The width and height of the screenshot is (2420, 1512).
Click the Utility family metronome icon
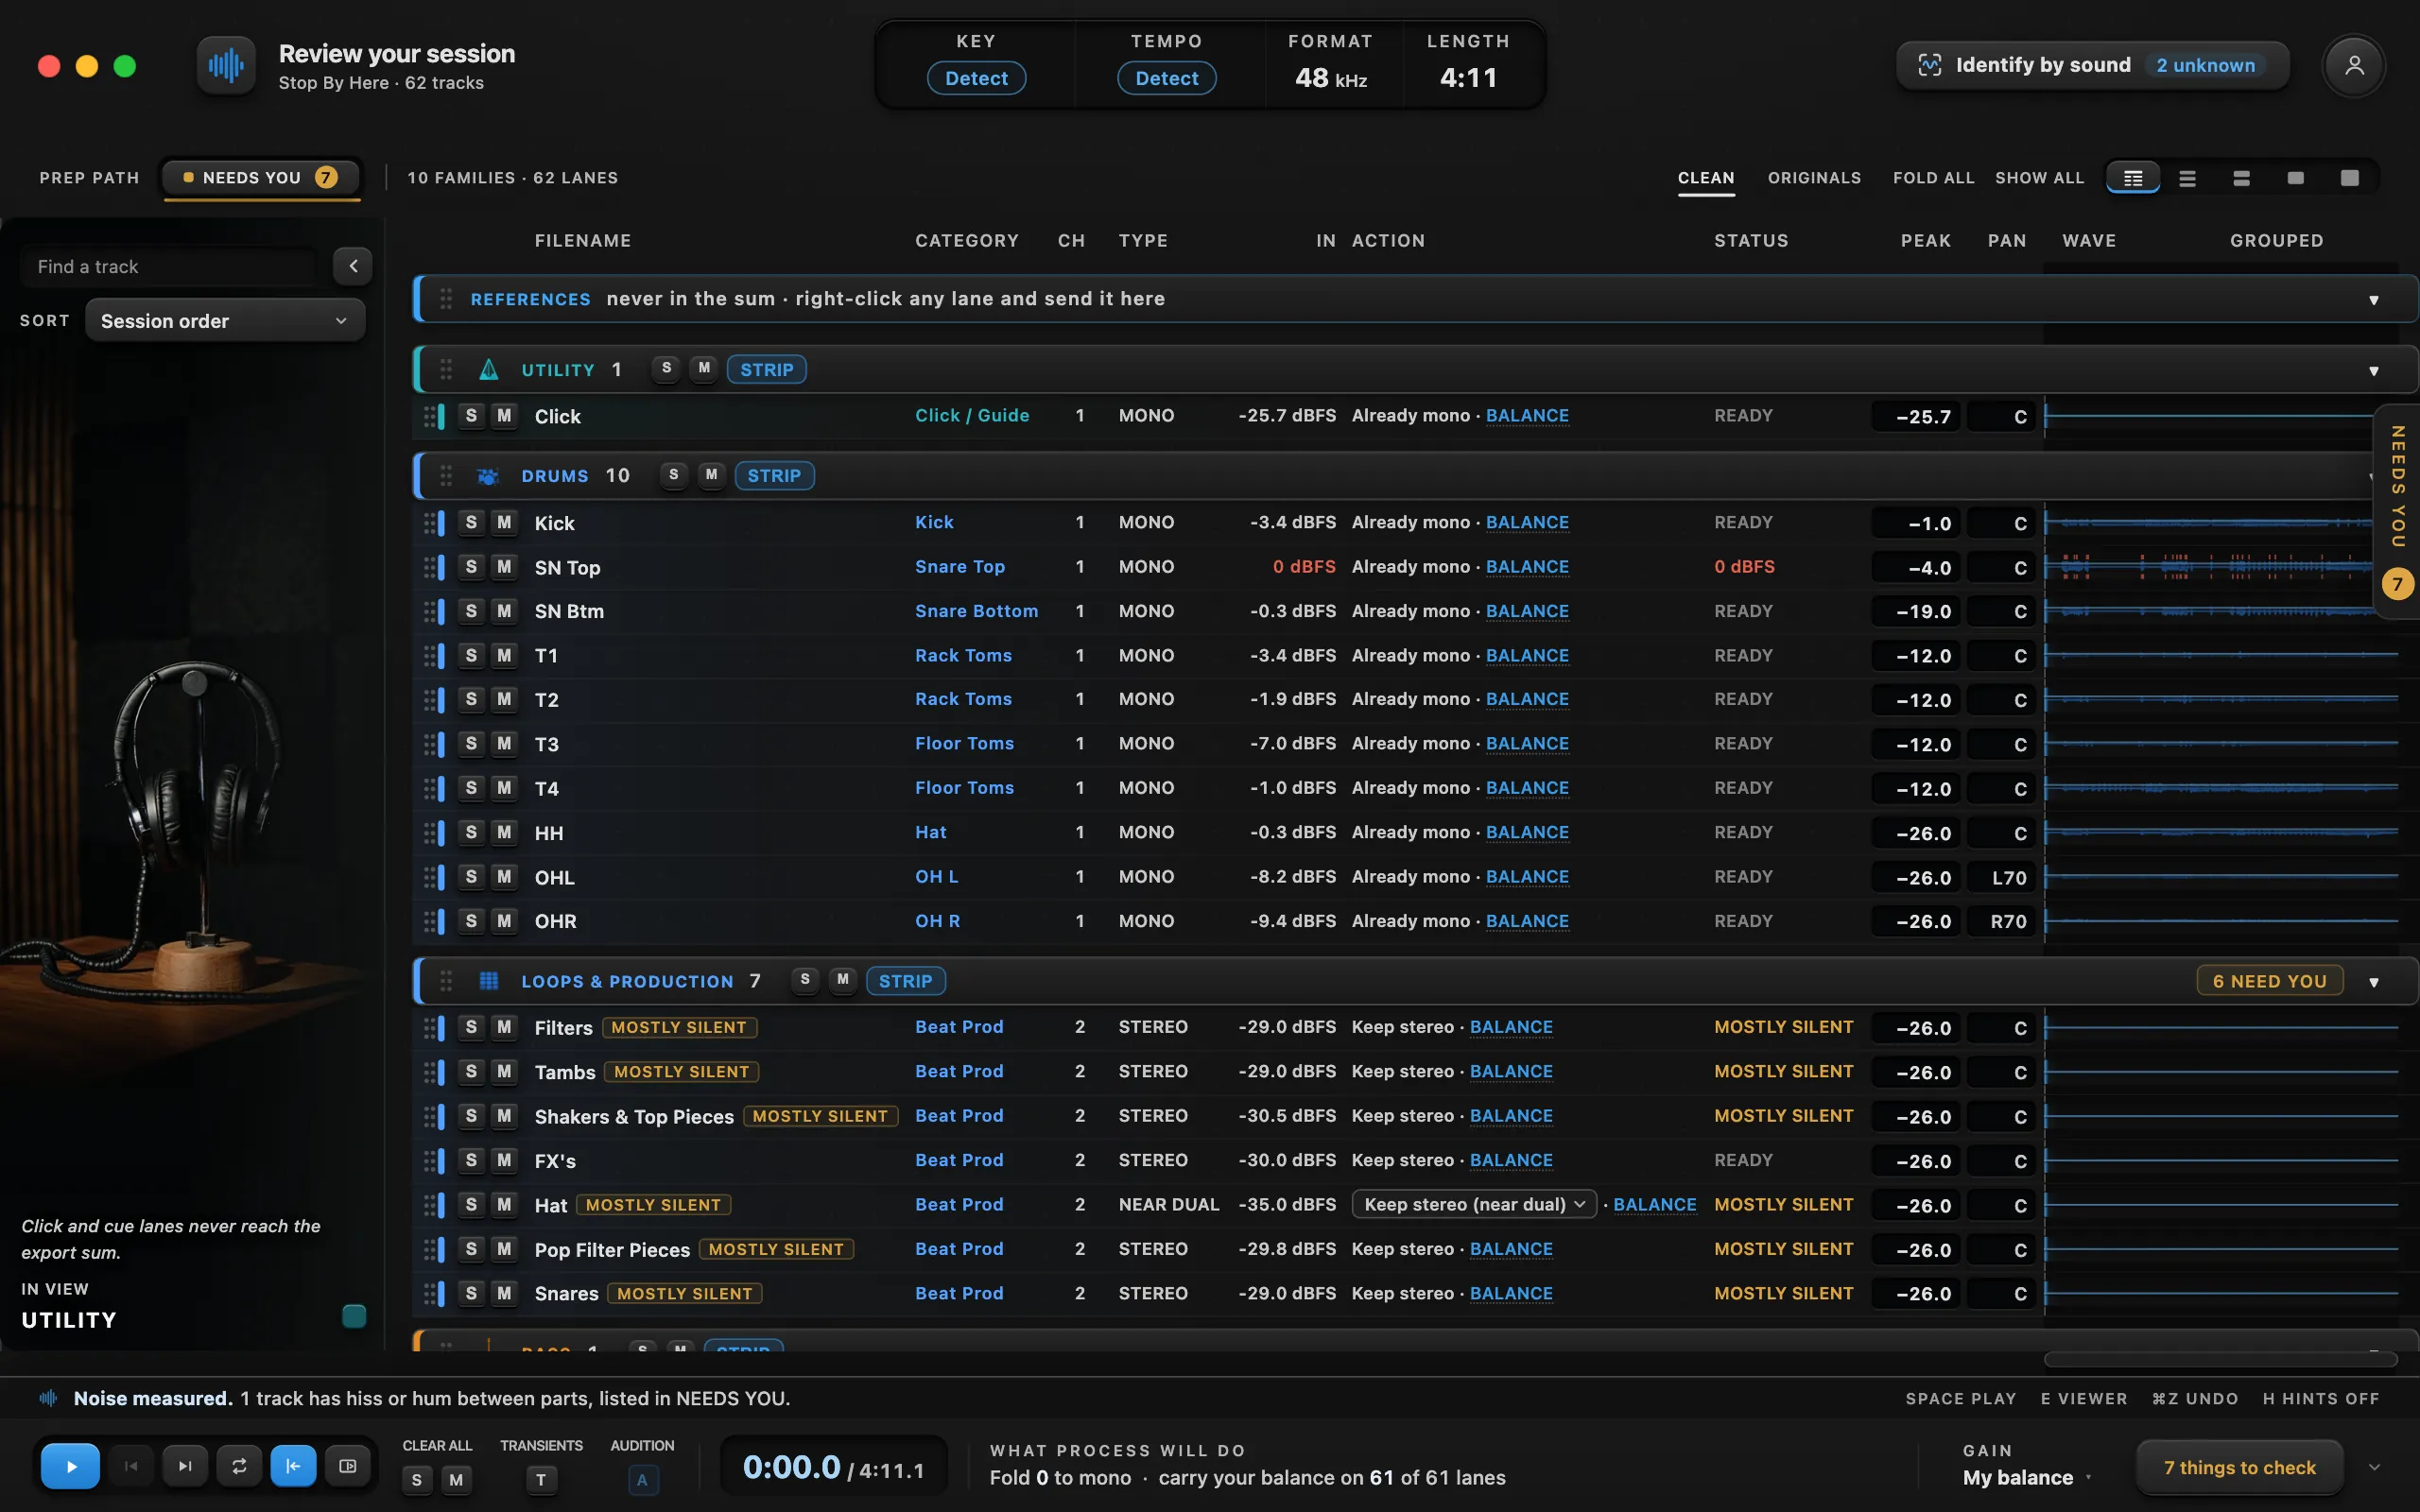coord(488,370)
